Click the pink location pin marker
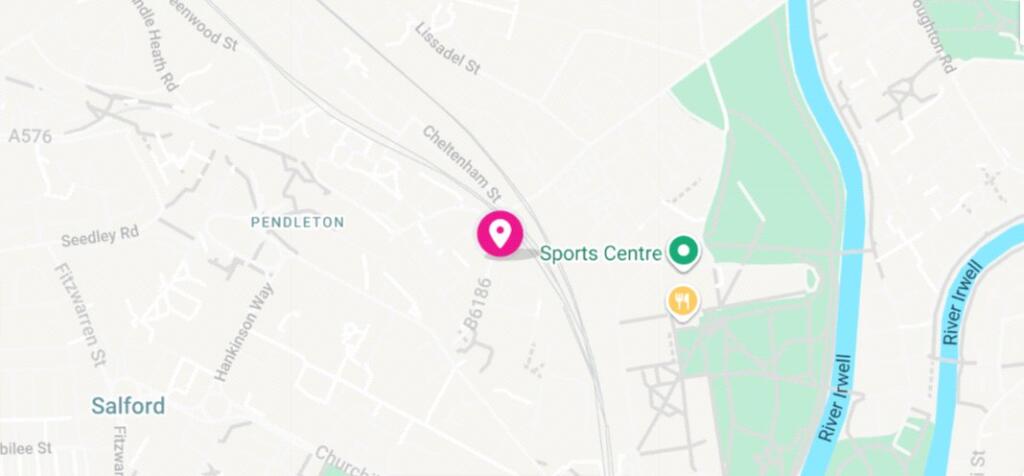This screenshot has height=476, width=1024. tap(500, 234)
